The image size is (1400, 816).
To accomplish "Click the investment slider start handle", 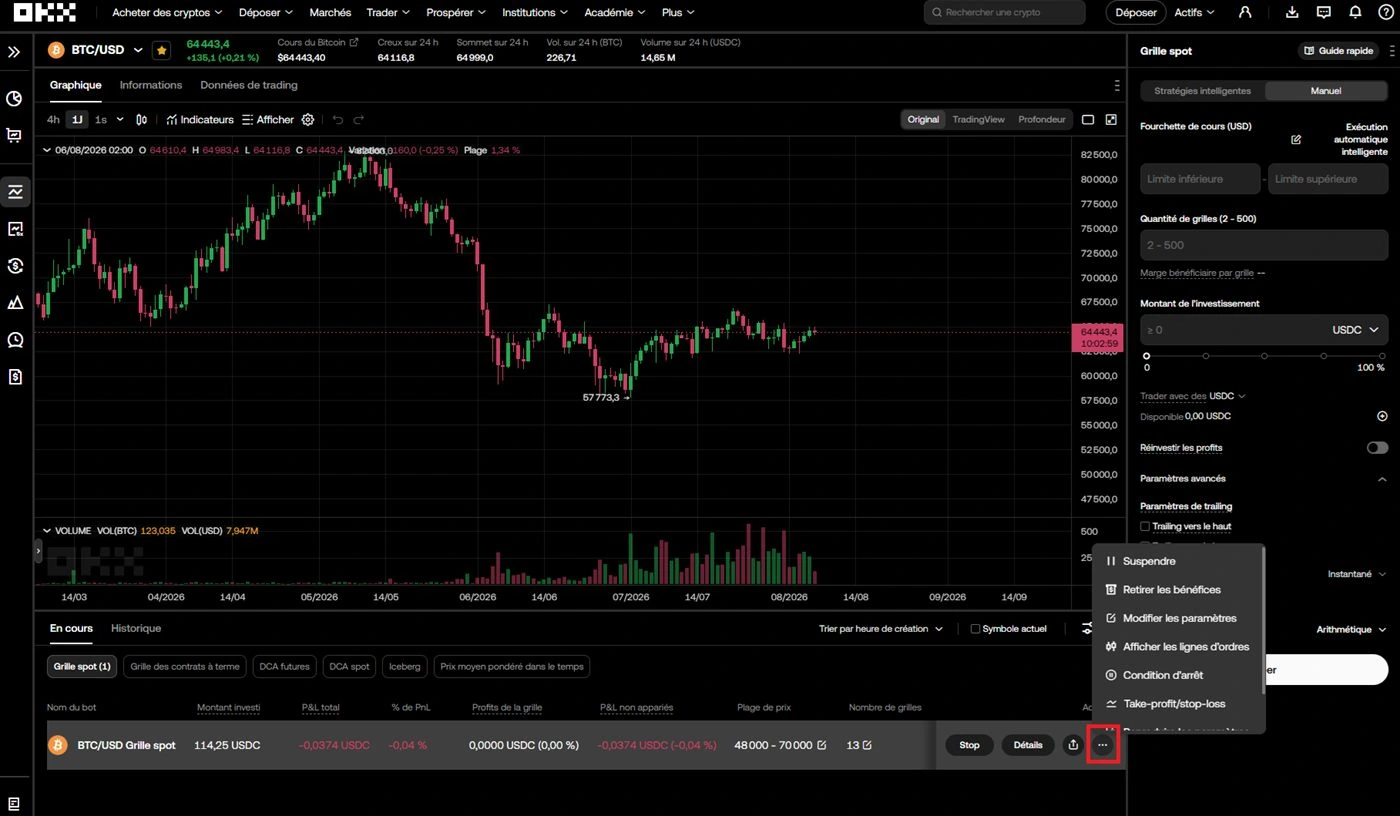I will 1146,356.
